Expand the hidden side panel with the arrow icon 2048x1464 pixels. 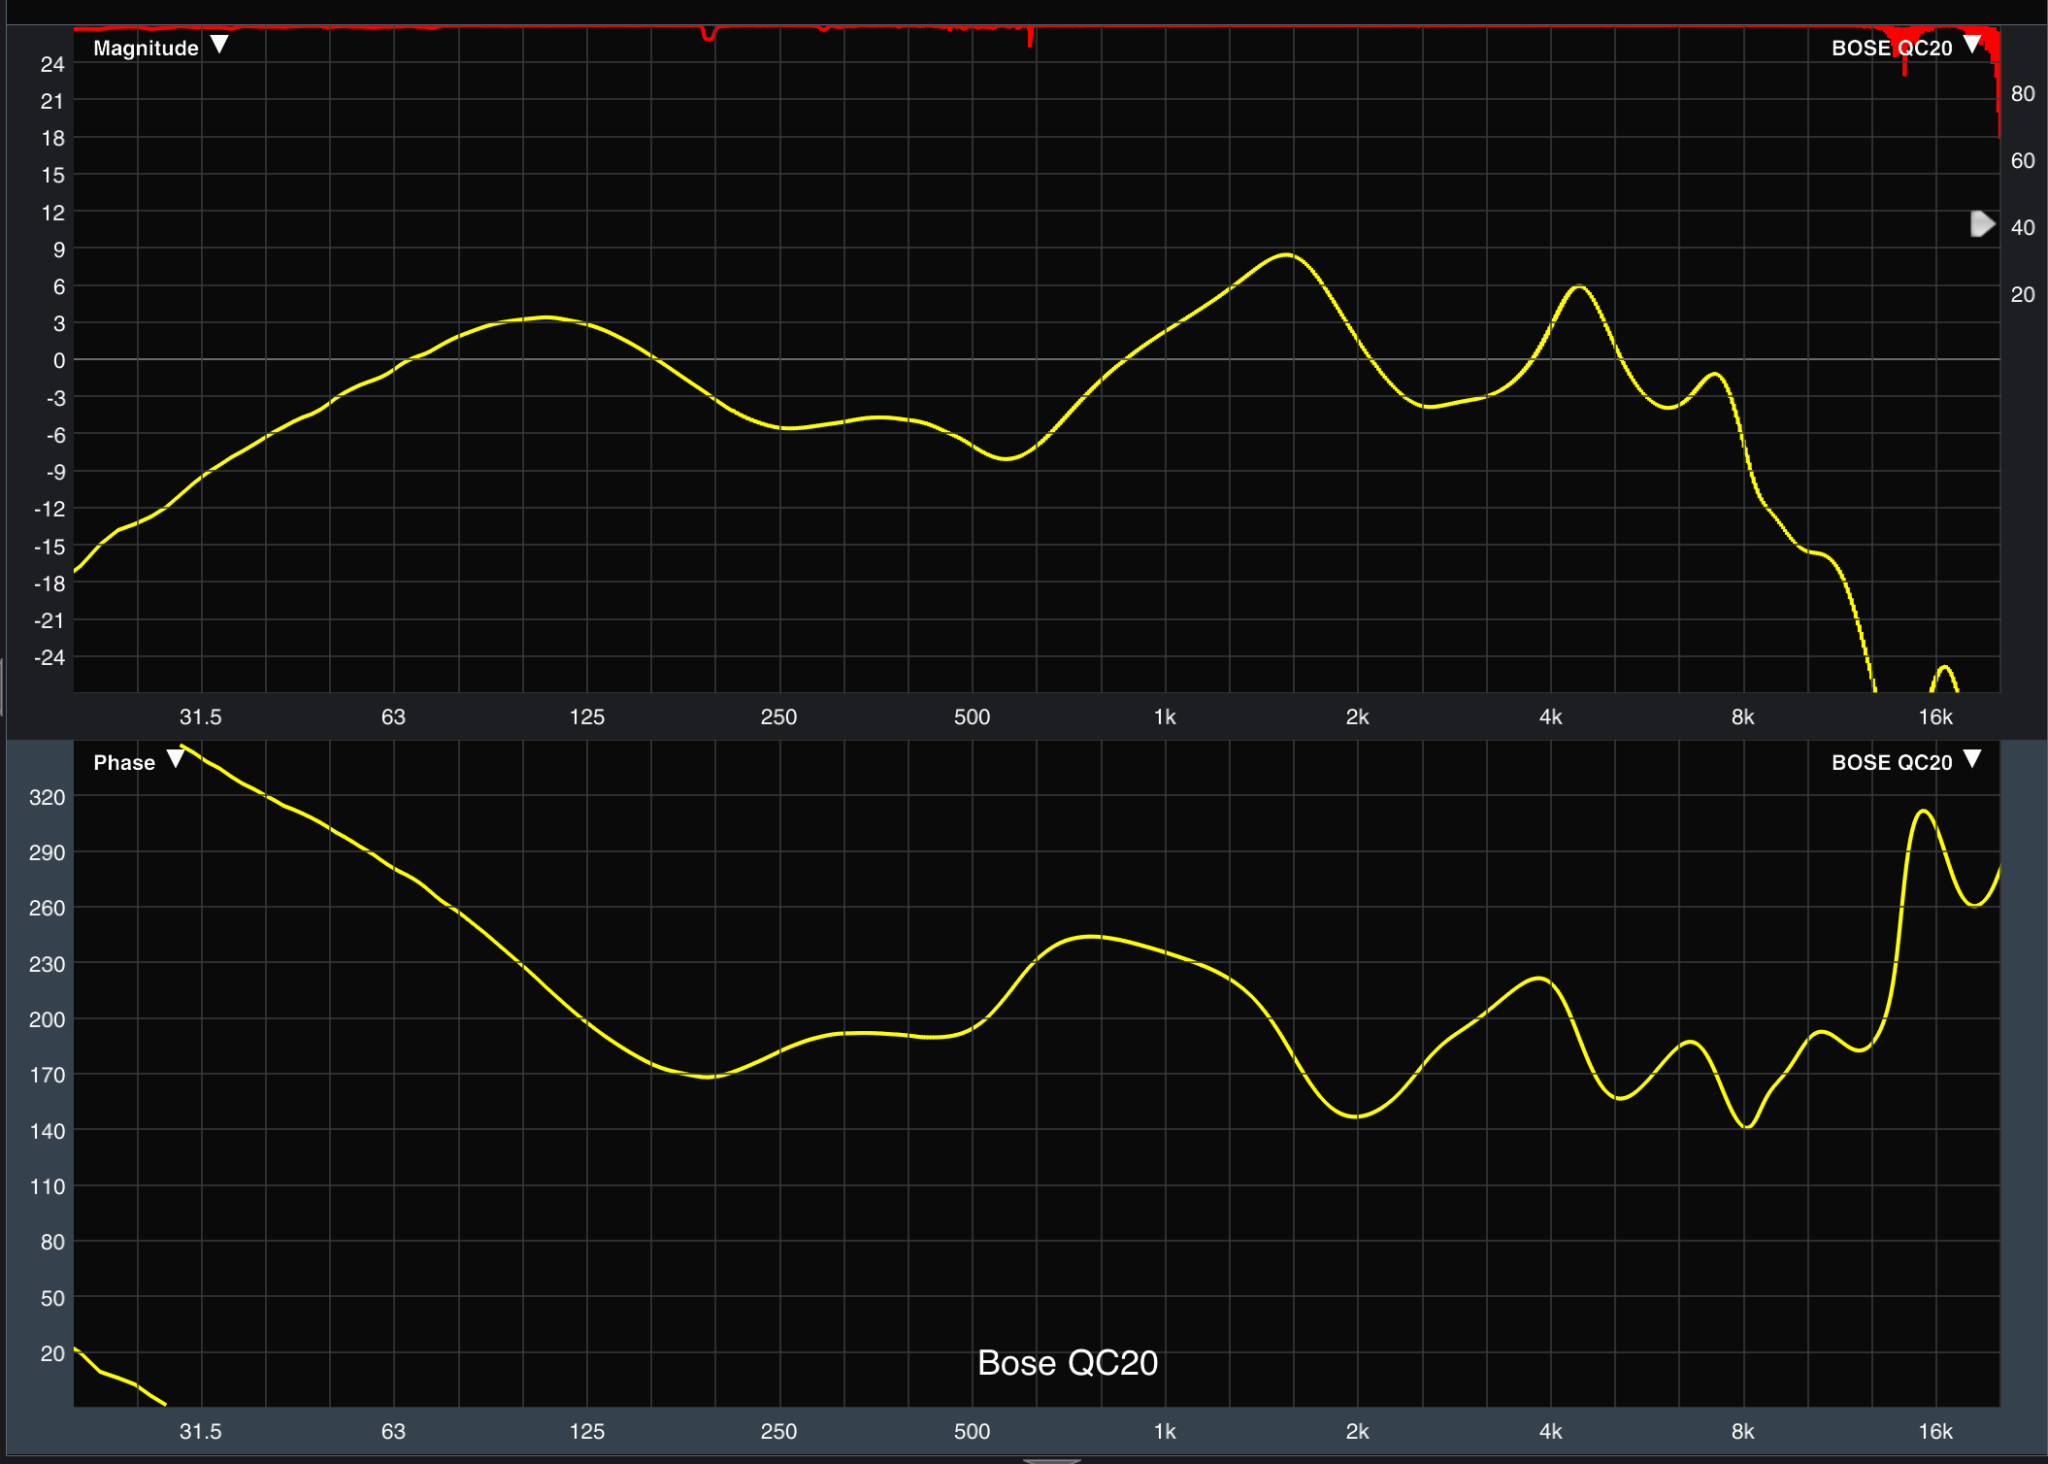pos(1983,224)
